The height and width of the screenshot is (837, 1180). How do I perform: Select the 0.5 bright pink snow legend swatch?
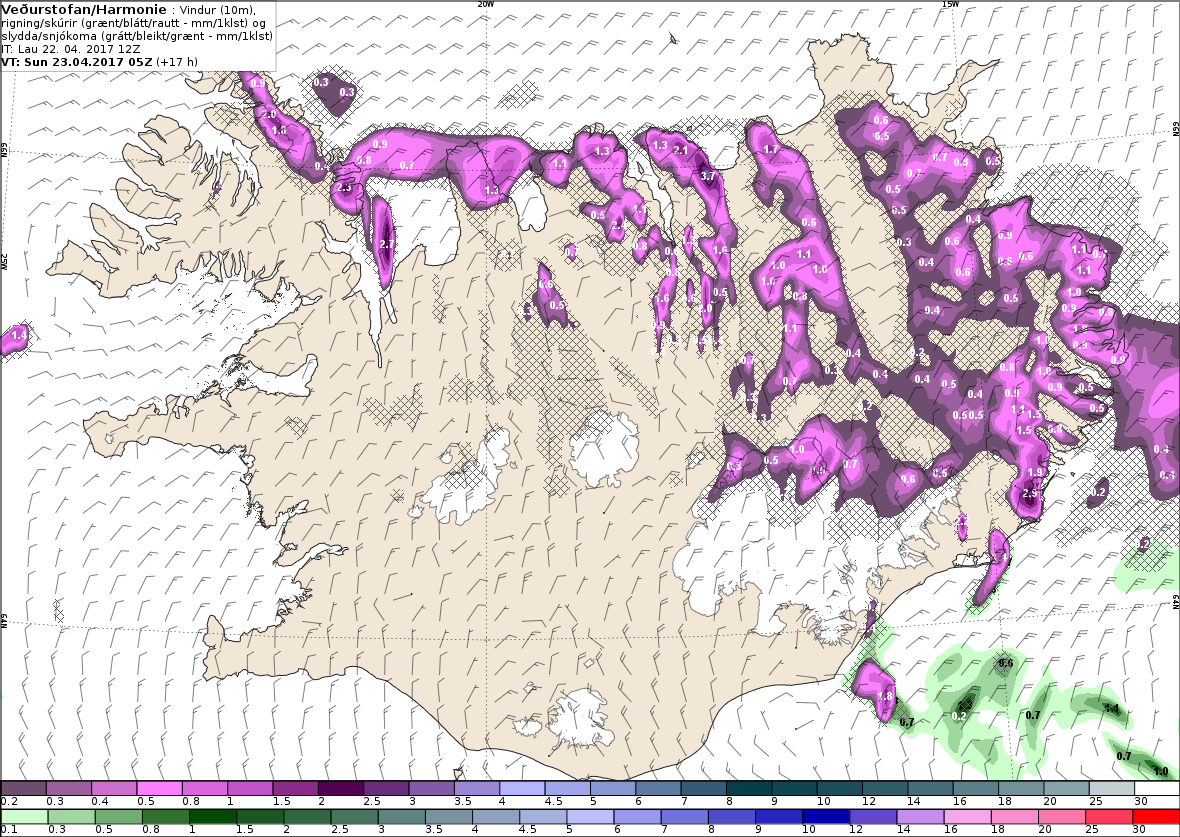[x=160, y=788]
